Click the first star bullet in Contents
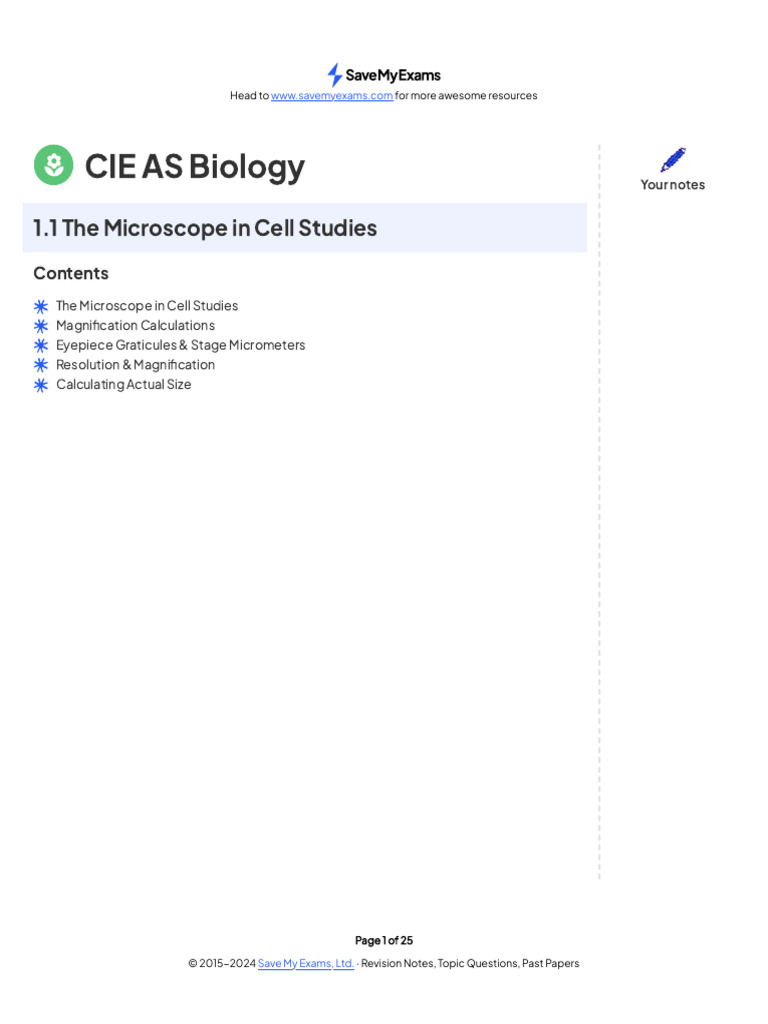This screenshot has width=768, height=1024. point(41,306)
